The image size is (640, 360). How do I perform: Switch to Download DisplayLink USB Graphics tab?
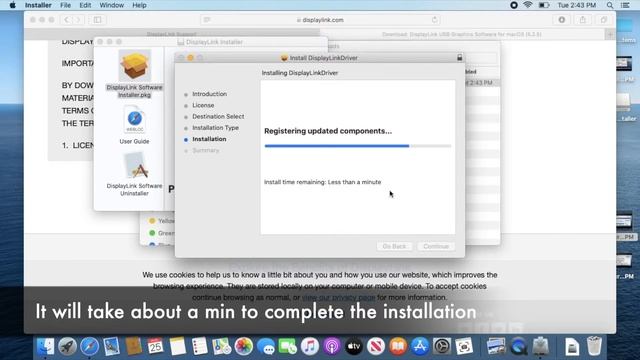(462, 34)
